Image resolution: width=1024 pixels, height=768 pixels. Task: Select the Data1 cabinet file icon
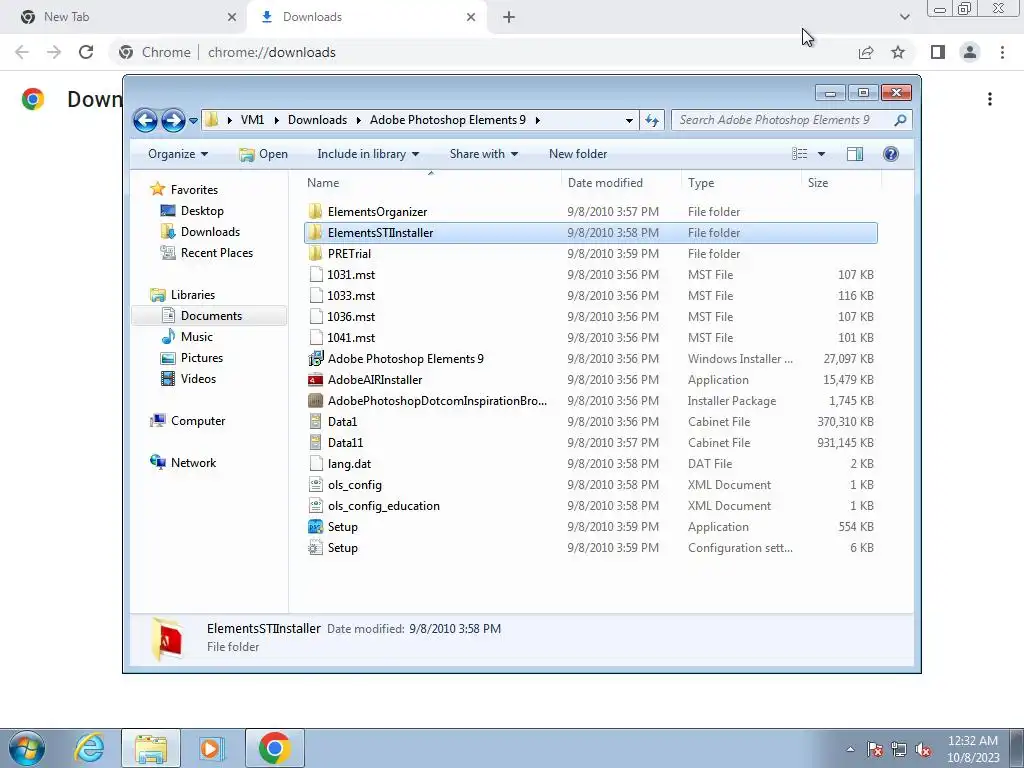coord(315,422)
